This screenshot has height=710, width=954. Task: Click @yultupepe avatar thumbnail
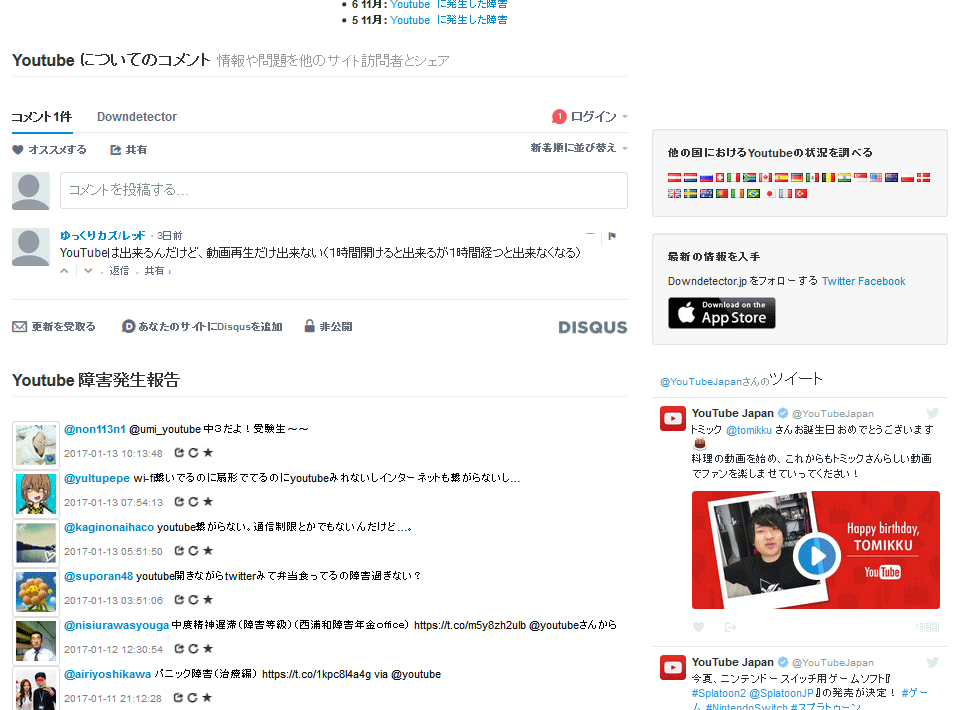36,494
